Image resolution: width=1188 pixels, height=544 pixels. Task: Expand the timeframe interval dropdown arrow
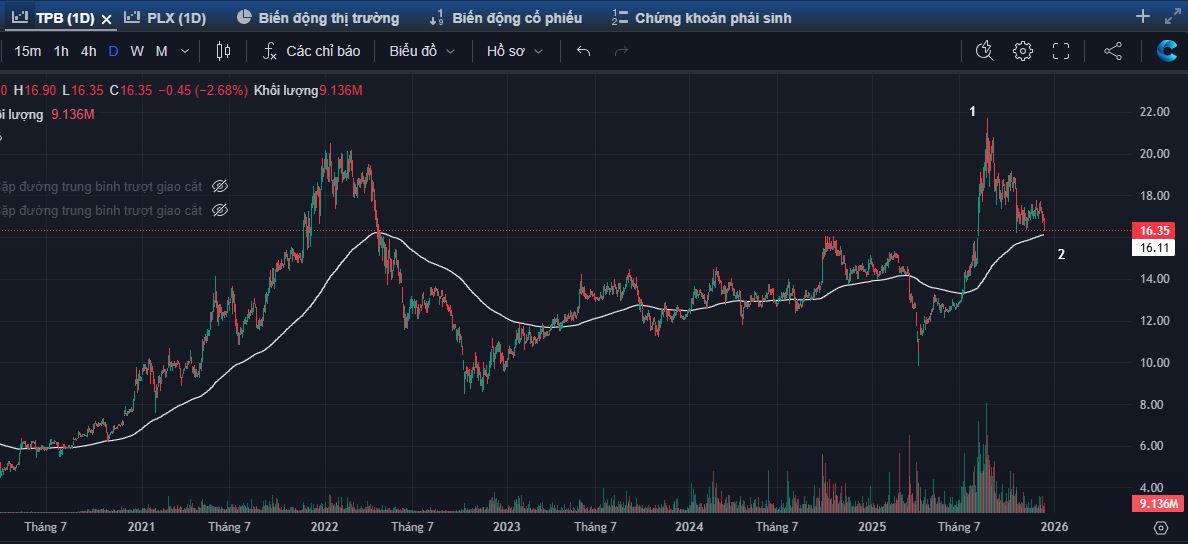click(x=186, y=51)
